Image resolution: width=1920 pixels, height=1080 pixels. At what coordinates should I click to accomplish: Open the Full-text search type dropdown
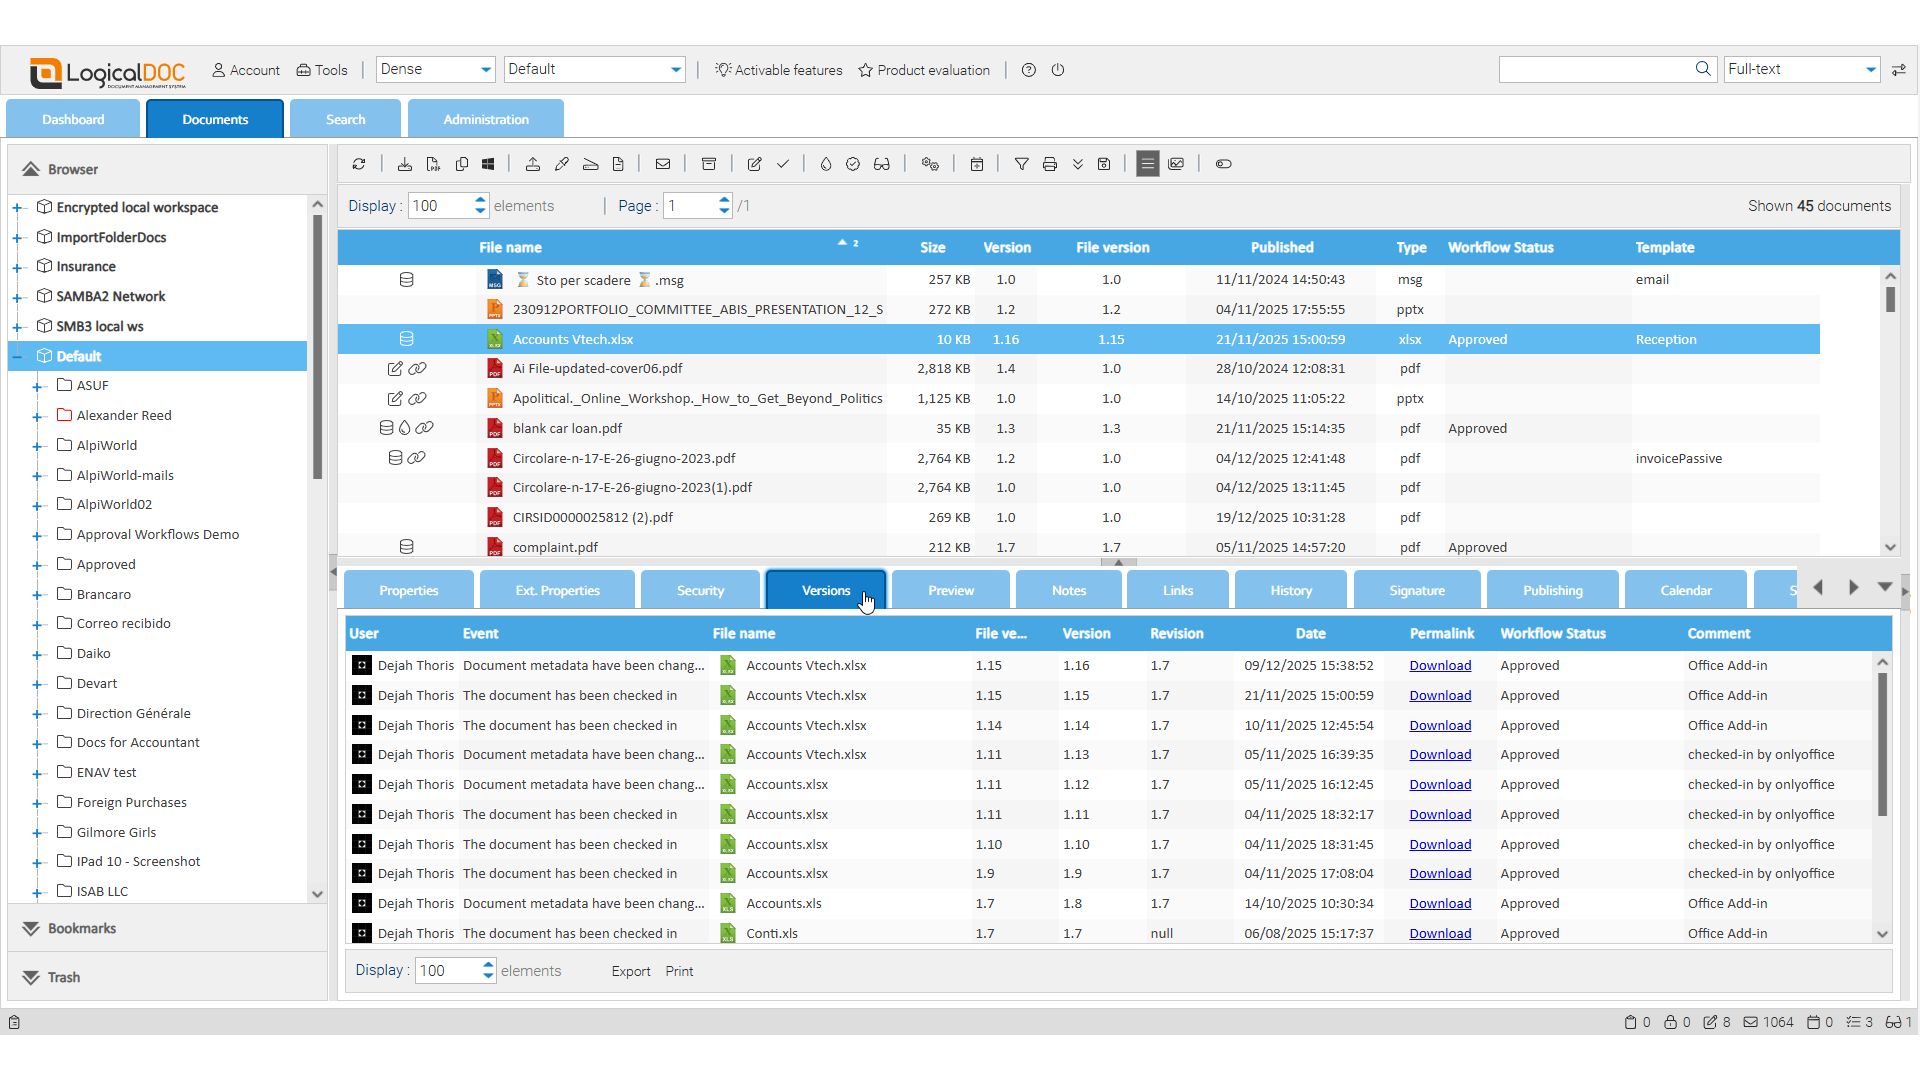(1800, 69)
